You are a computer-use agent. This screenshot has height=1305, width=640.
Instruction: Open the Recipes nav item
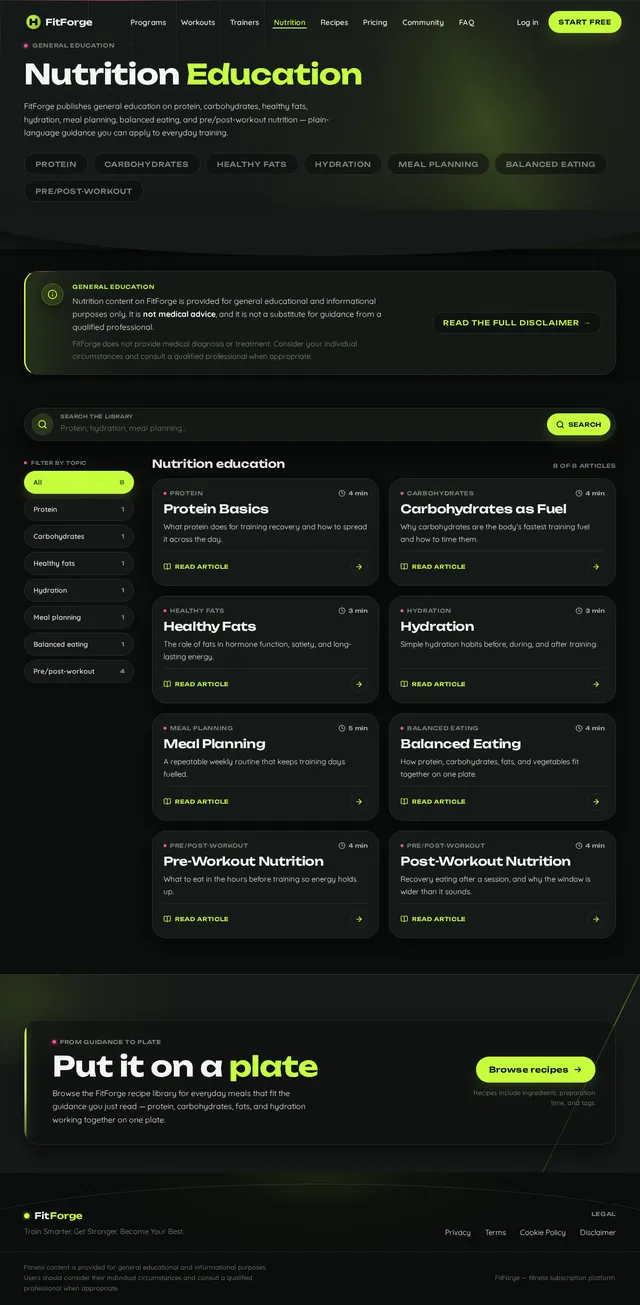pyautogui.click(x=334, y=22)
